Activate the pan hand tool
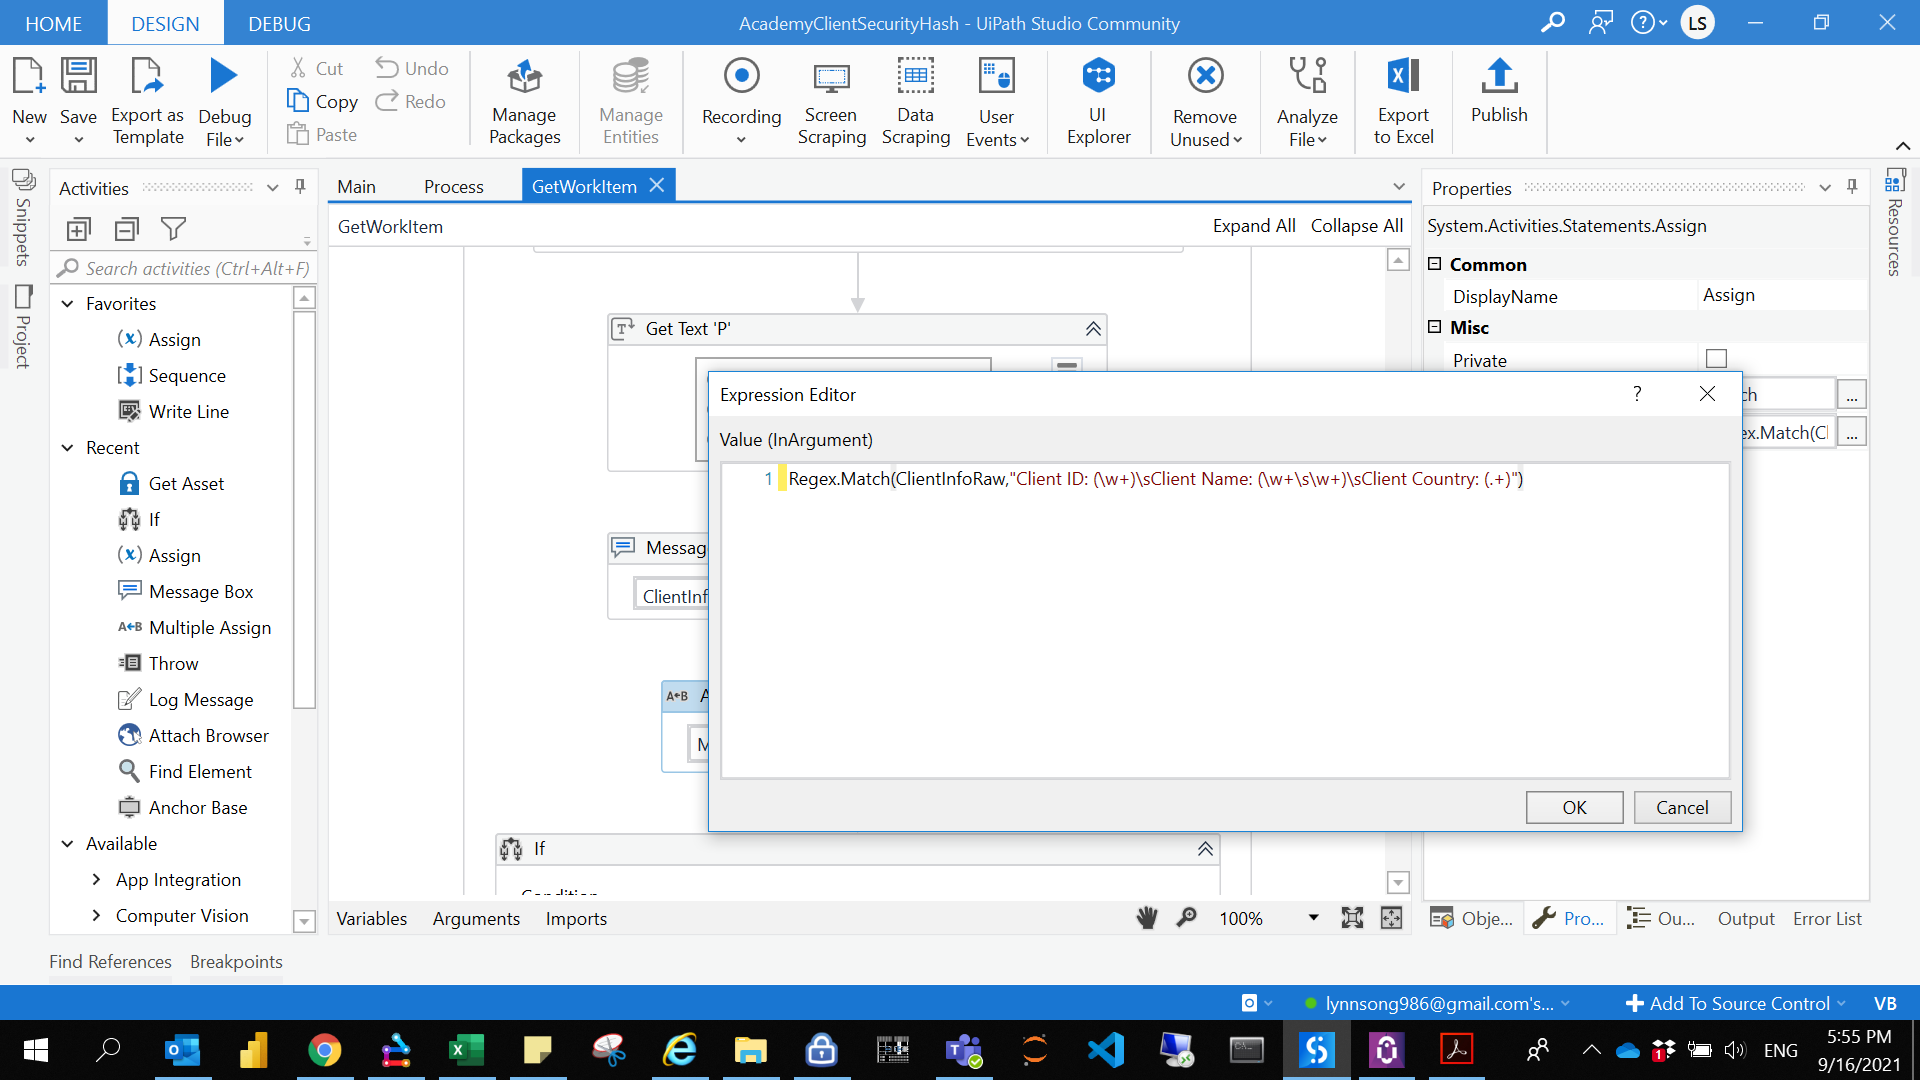The image size is (1920, 1080). point(1147,918)
